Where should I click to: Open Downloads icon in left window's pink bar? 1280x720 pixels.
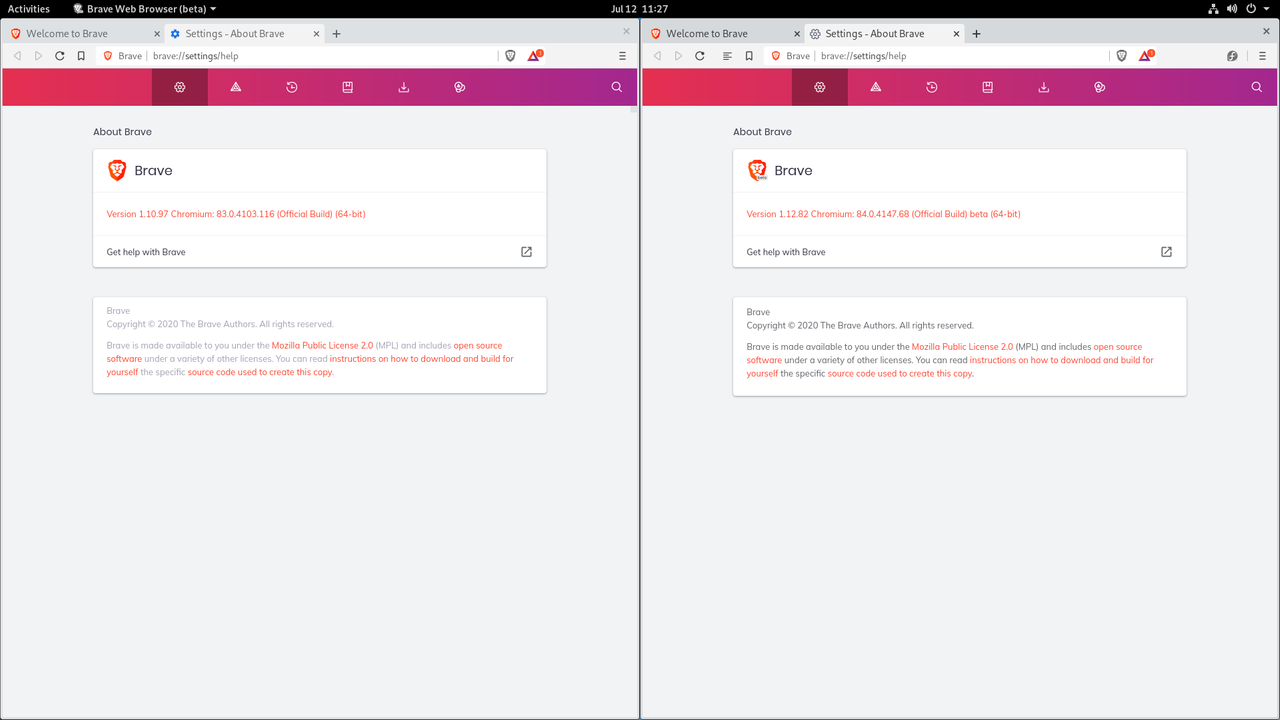coord(404,87)
